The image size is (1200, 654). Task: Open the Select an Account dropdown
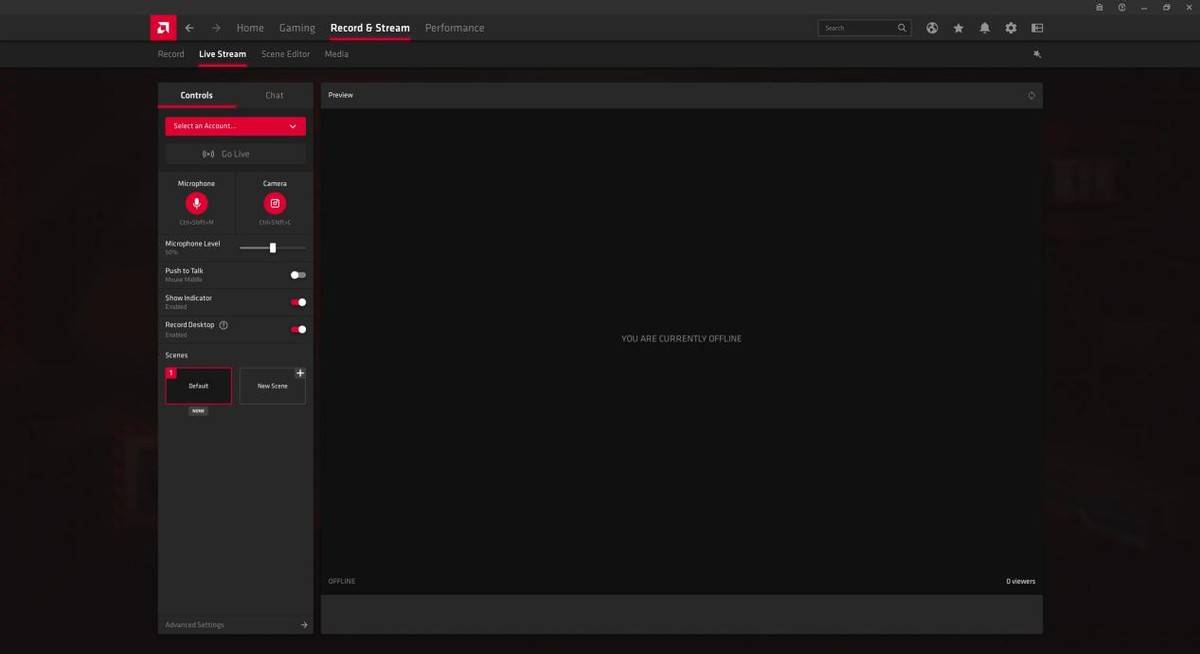(x=235, y=126)
